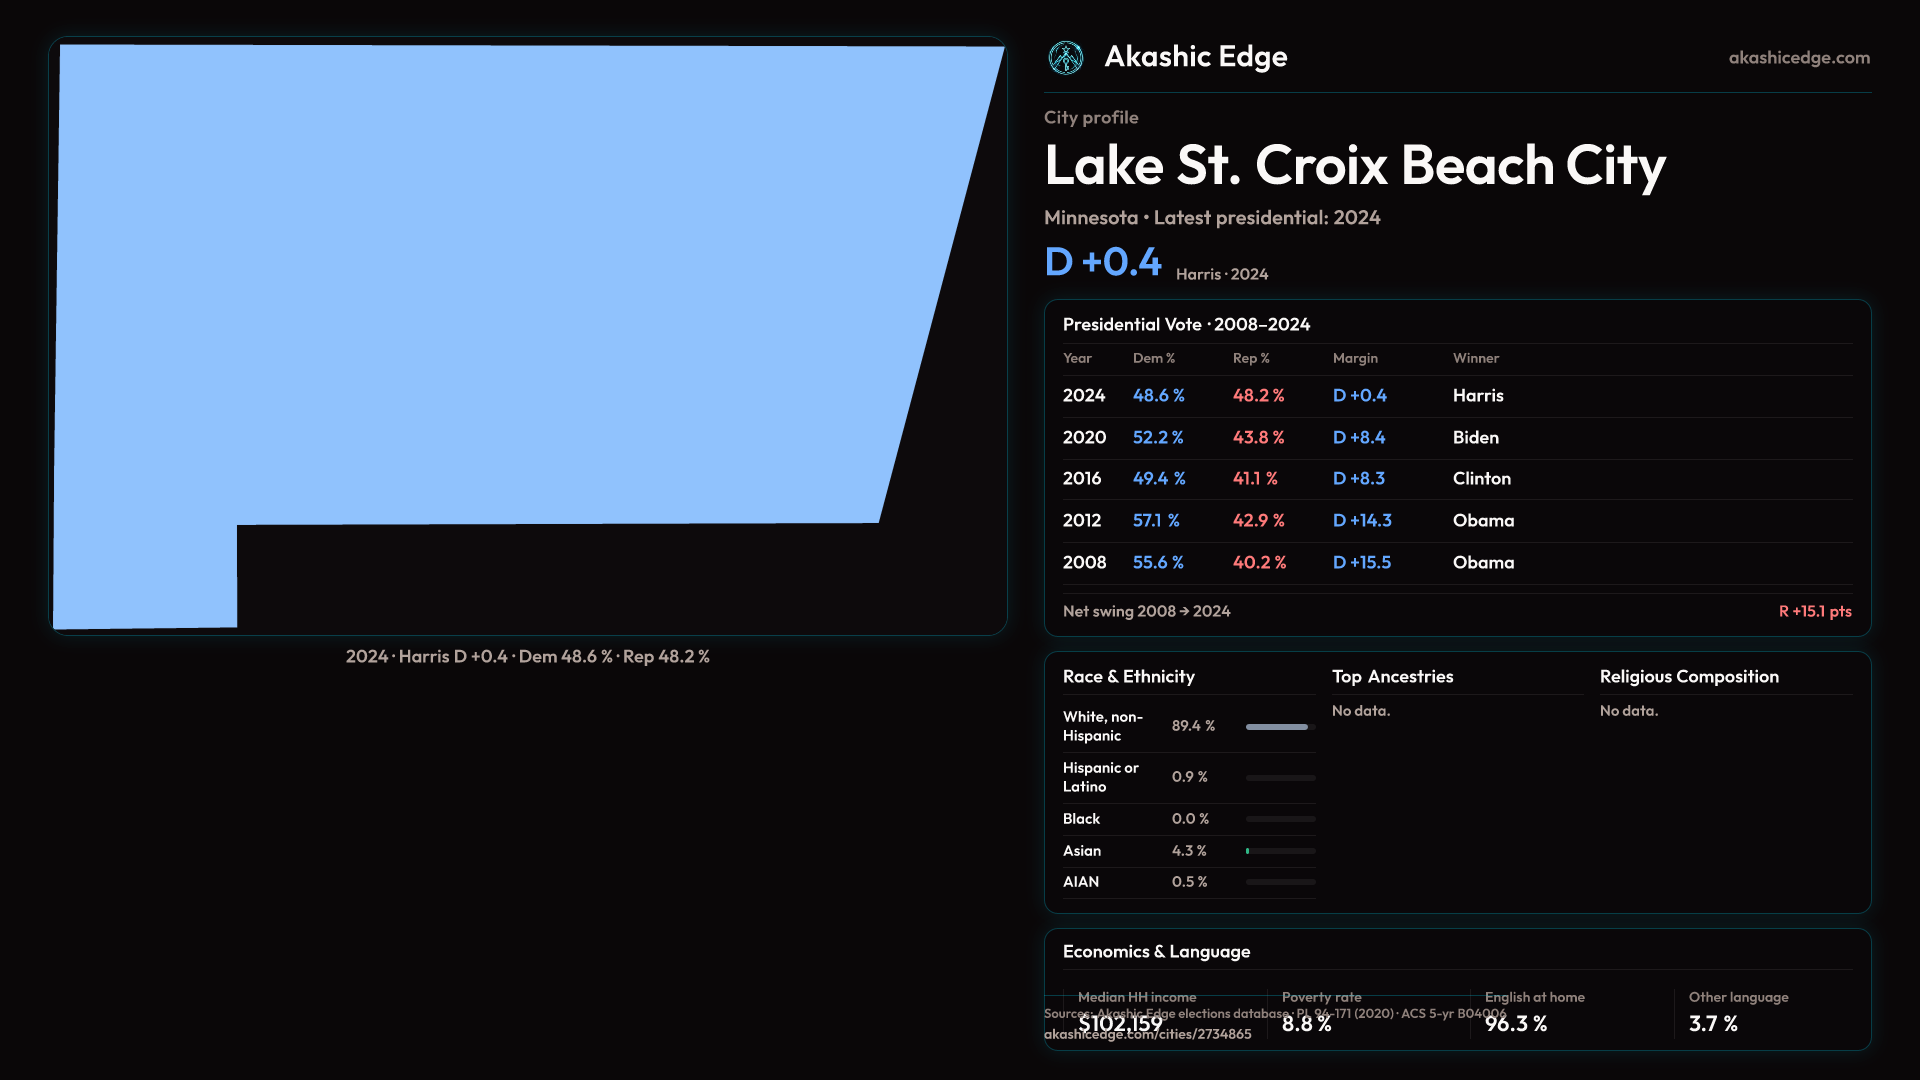The height and width of the screenshot is (1080, 1920).
Task: Click the Lake St. Croix Beach City title
Action: coord(1354,165)
